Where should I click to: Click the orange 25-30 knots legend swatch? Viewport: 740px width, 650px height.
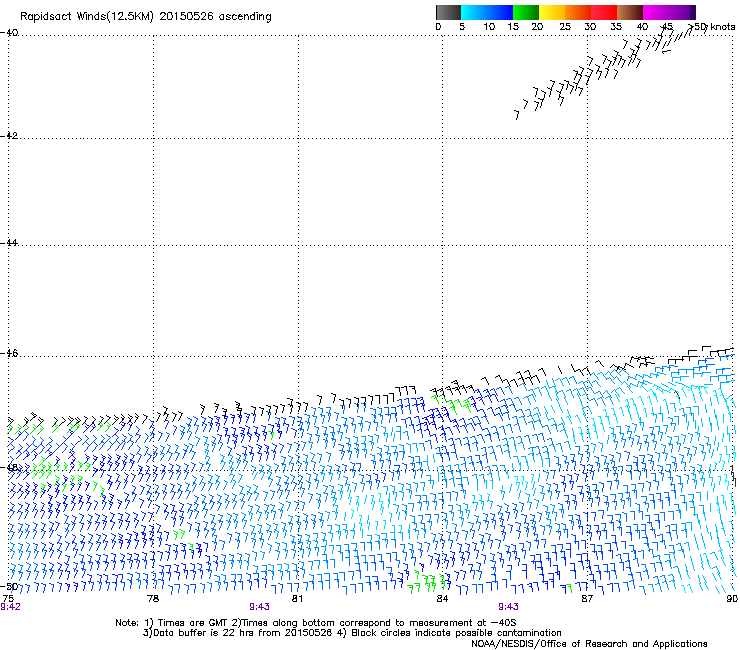pos(578,12)
